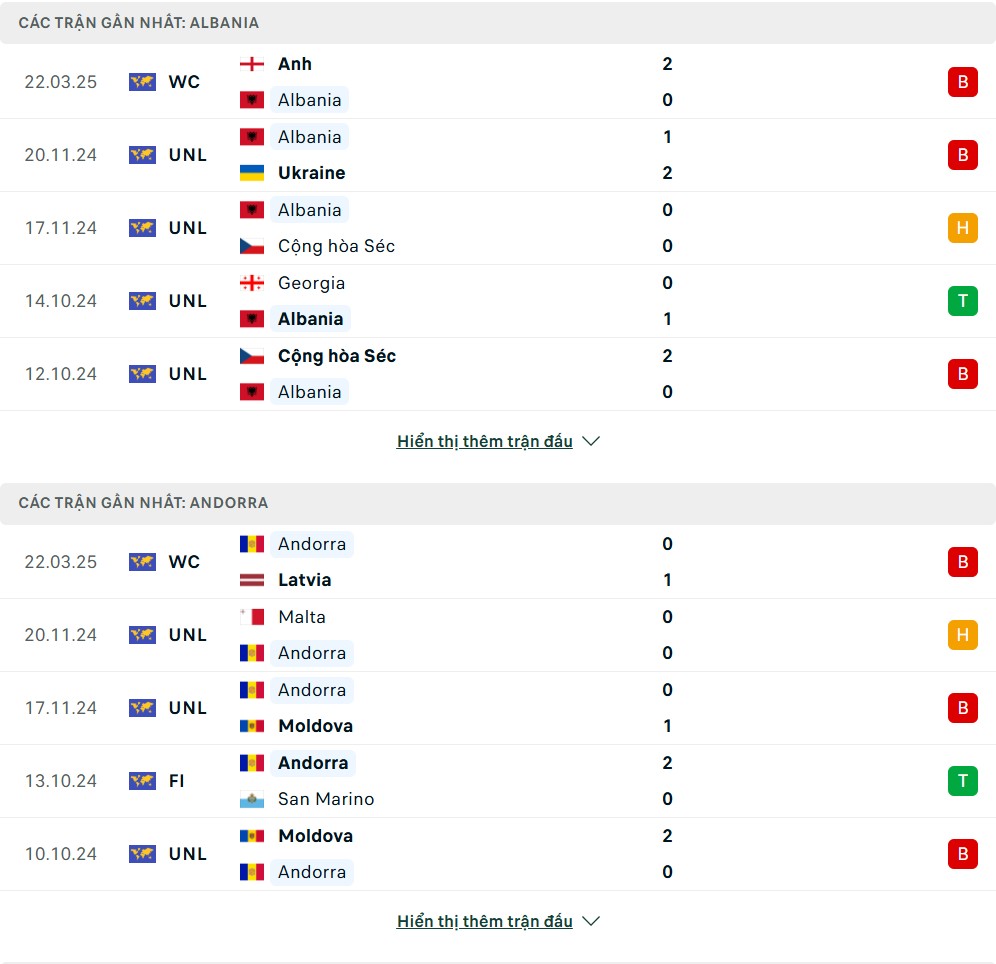The image size is (996, 964).
Task: Expand more Albania matches via chevron
Action: click(591, 441)
